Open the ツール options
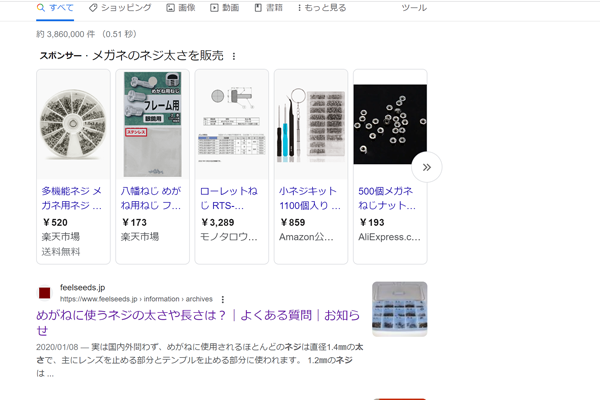 tap(414, 8)
